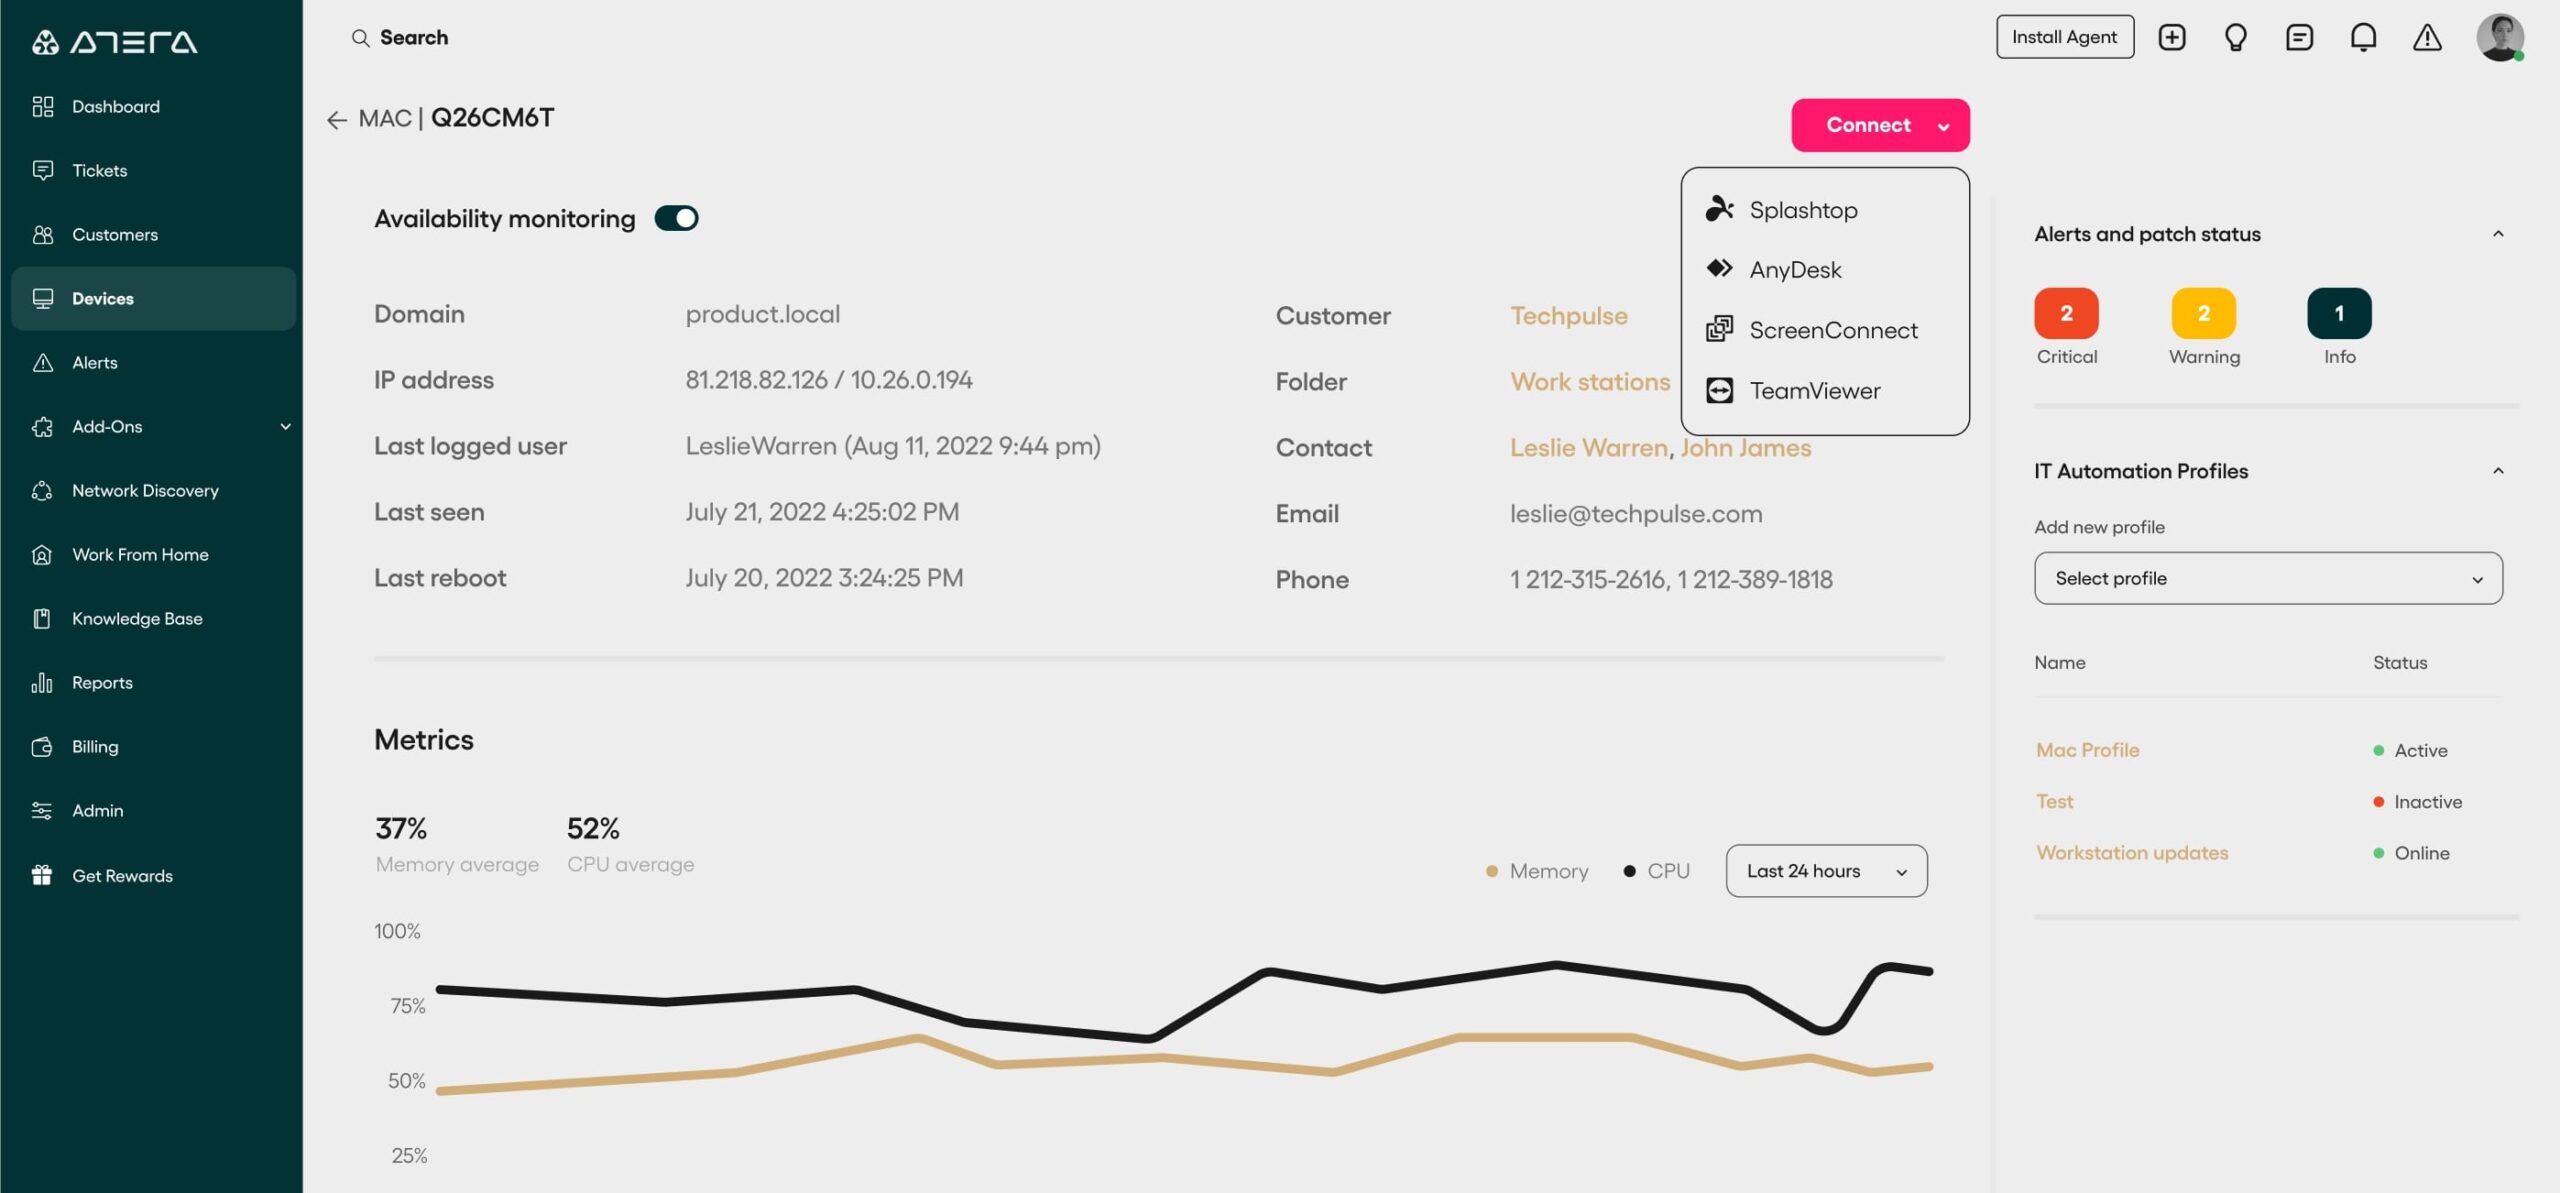Click the lightbulb ideas icon in top bar
This screenshot has width=2560, height=1193.
2237,36
